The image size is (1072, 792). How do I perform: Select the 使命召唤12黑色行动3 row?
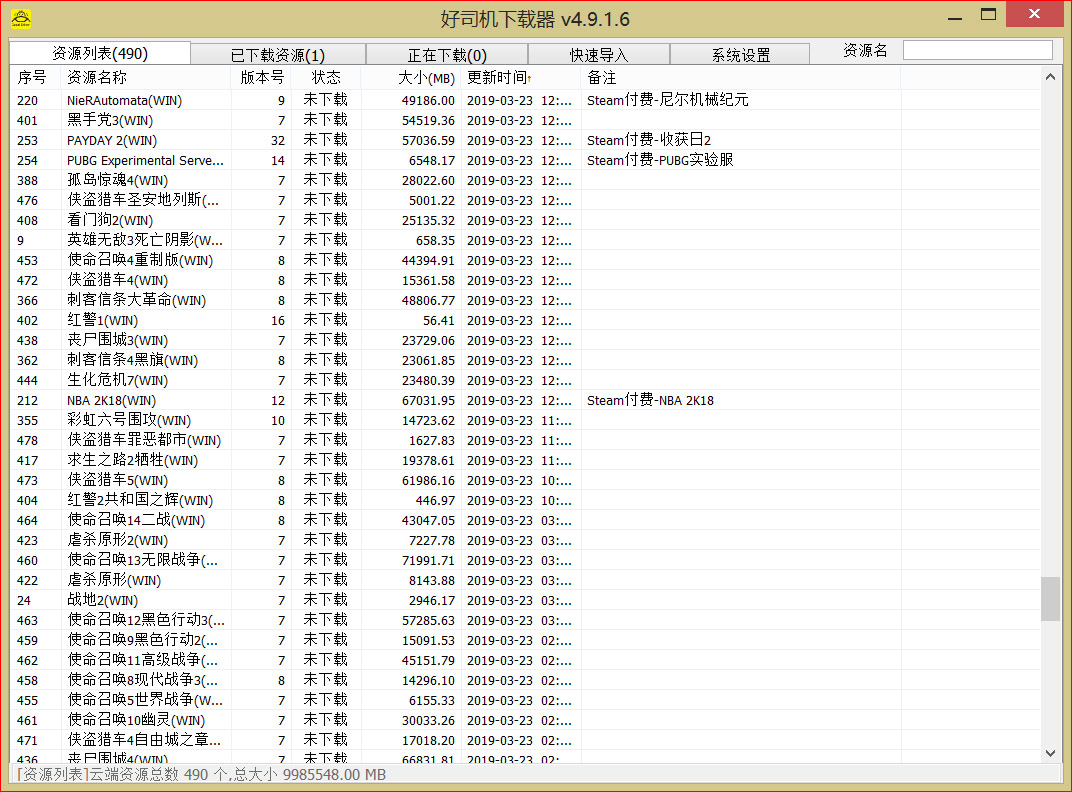[525, 620]
